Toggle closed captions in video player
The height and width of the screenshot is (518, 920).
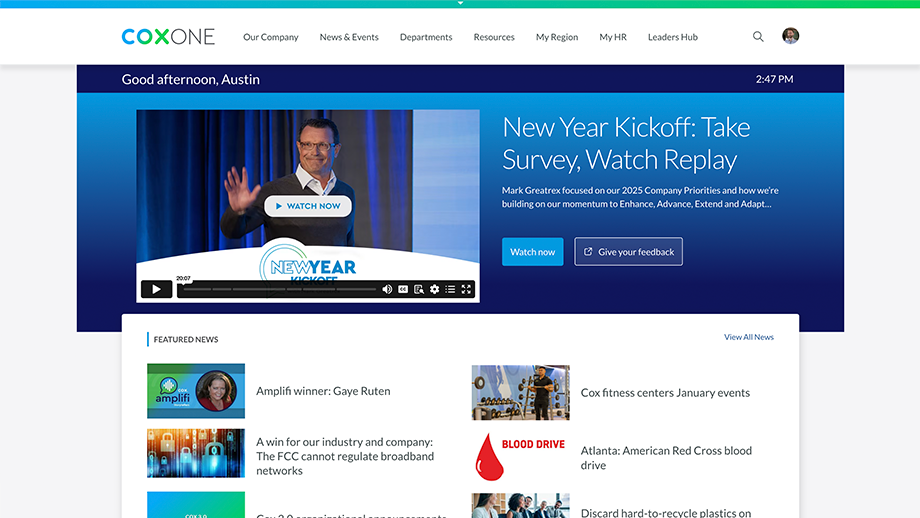403,289
